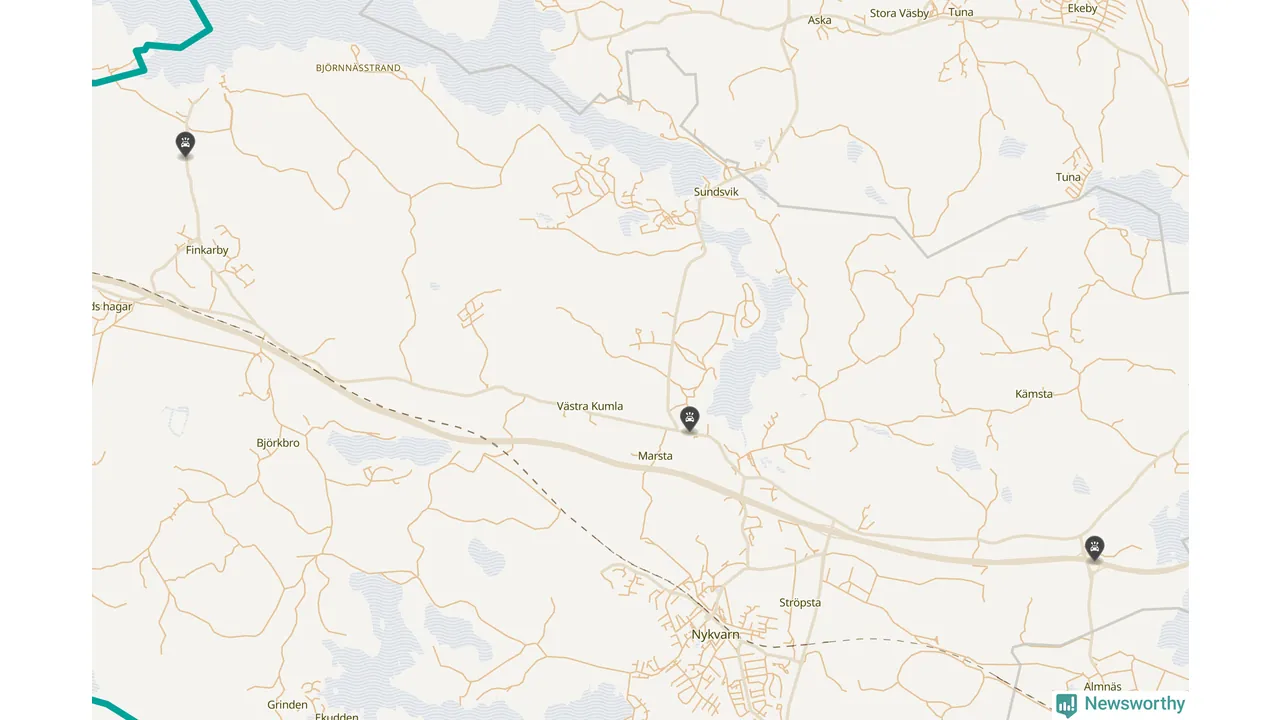Click the car marker near Finkarby
The height and width of the screenshot is (720, 1280).
pos(185,145)
